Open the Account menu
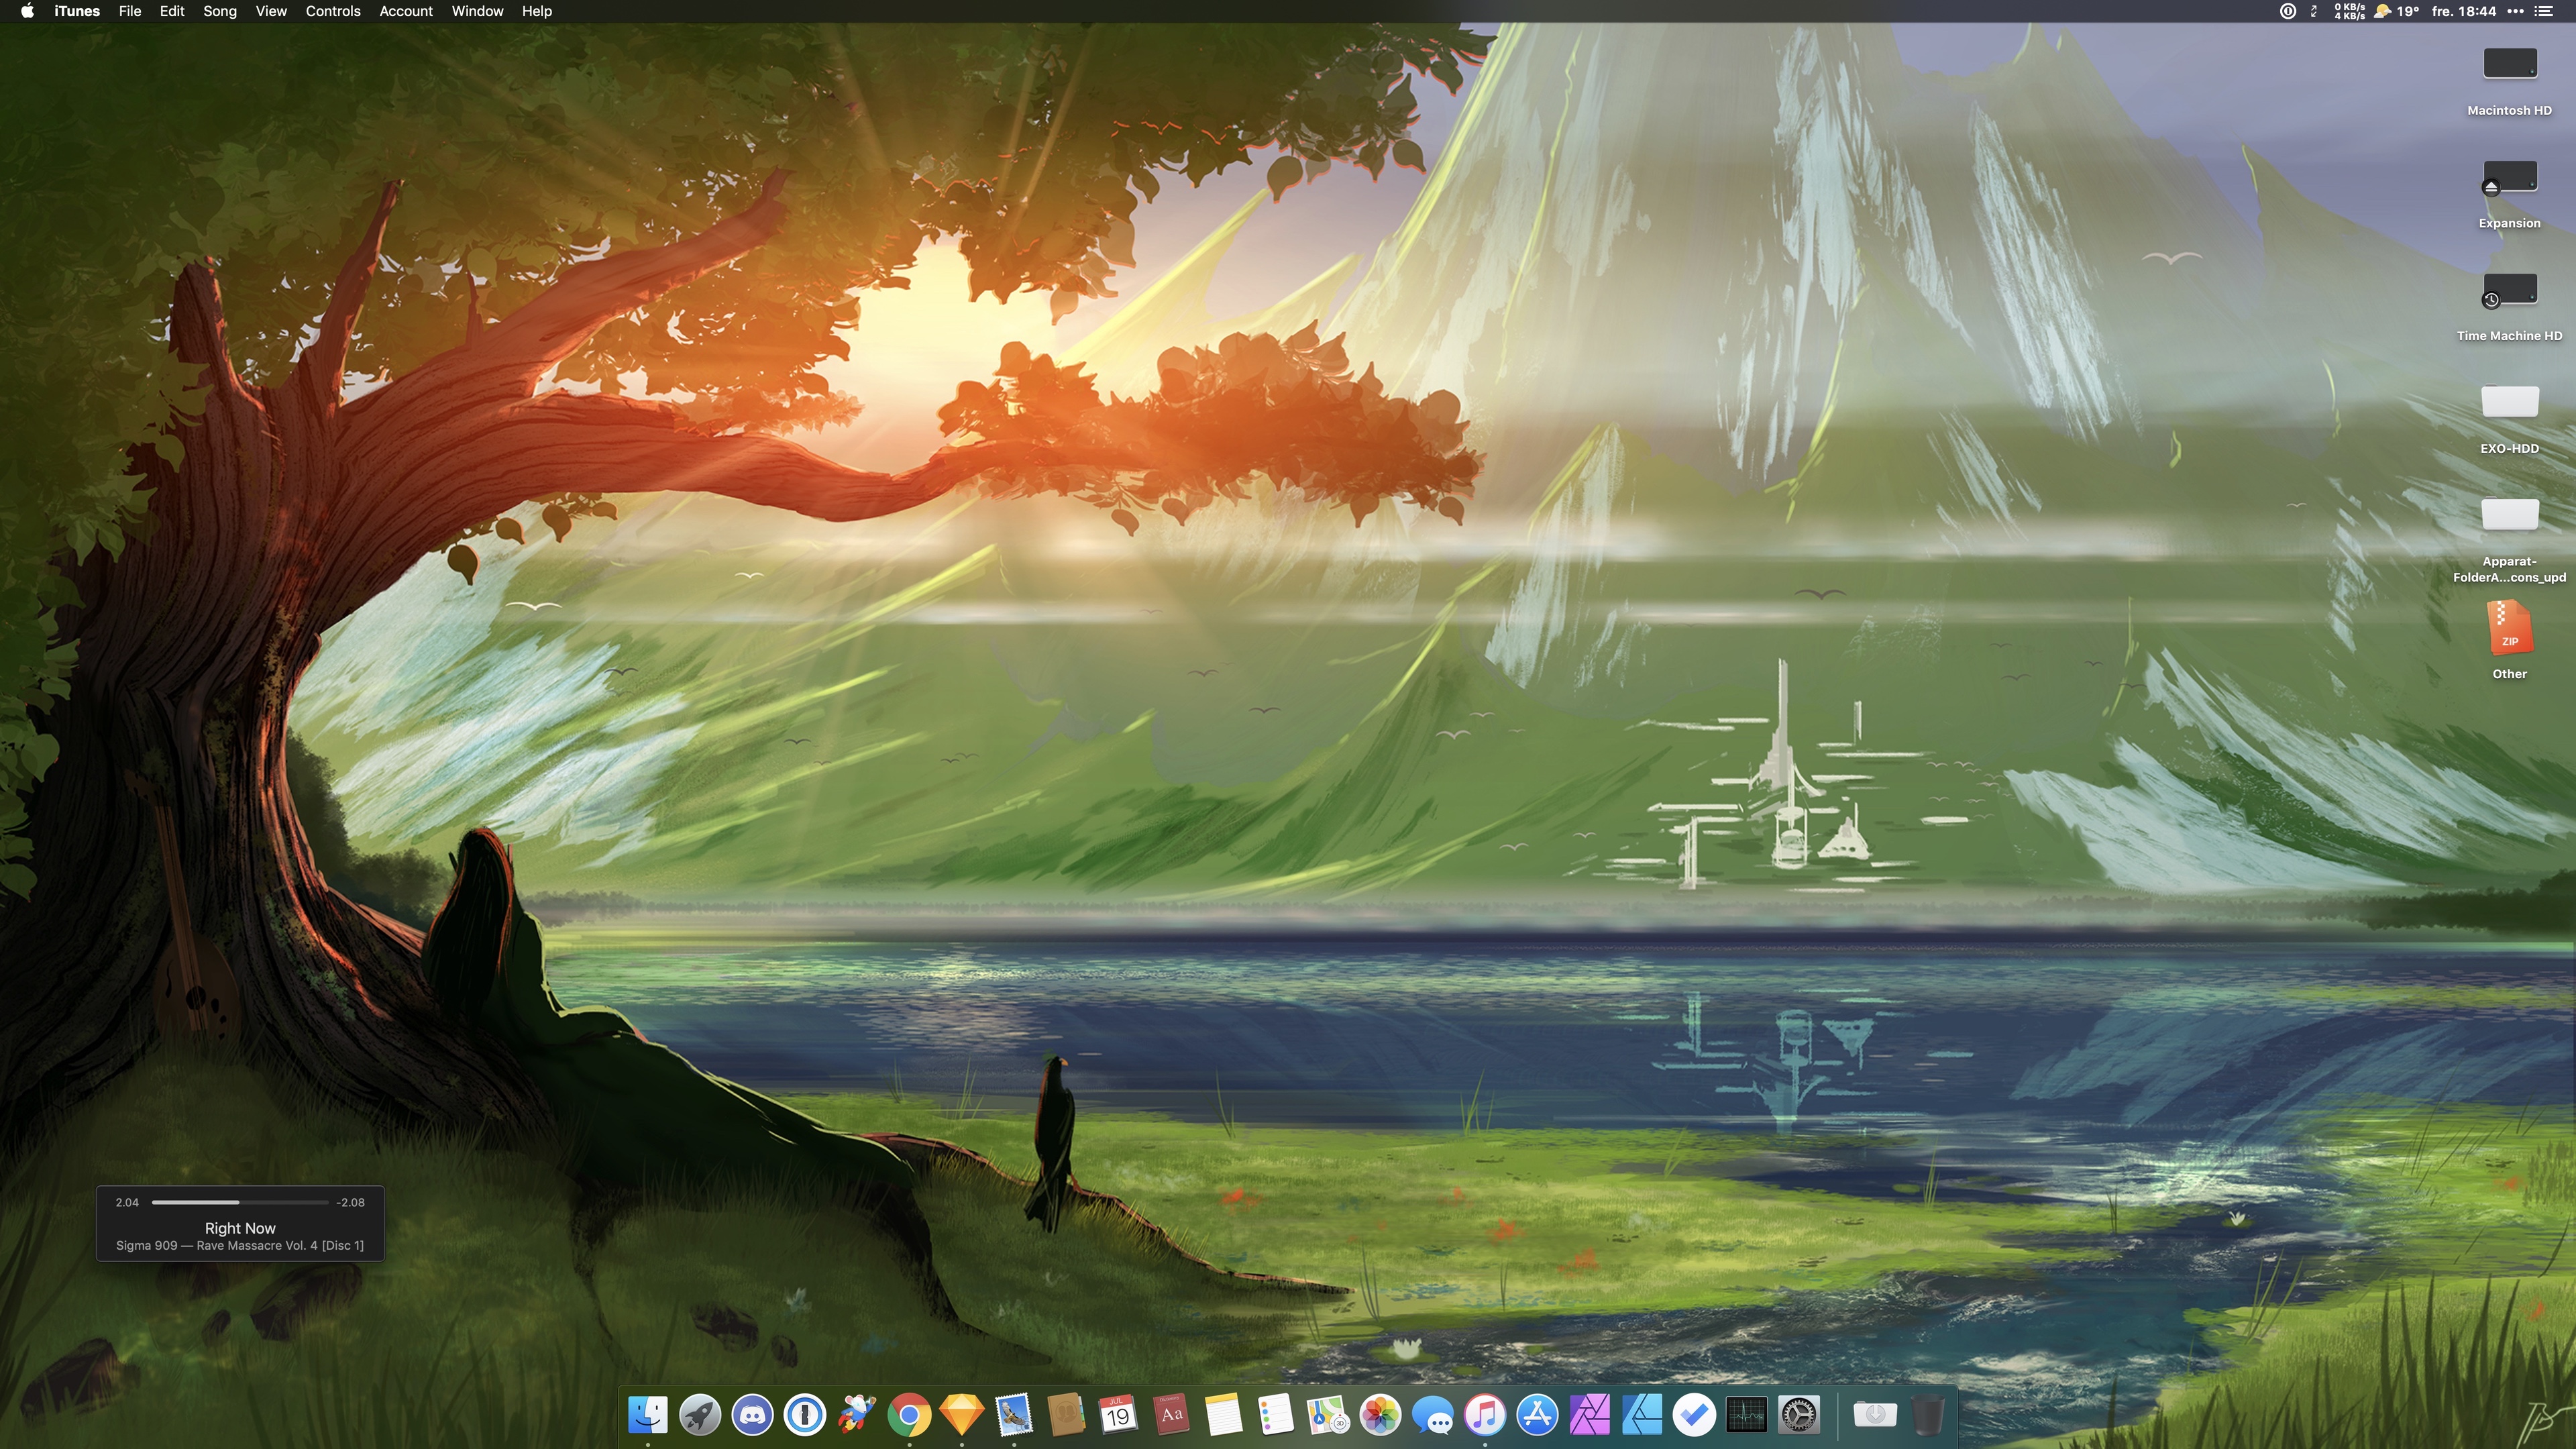 point(406,11)
